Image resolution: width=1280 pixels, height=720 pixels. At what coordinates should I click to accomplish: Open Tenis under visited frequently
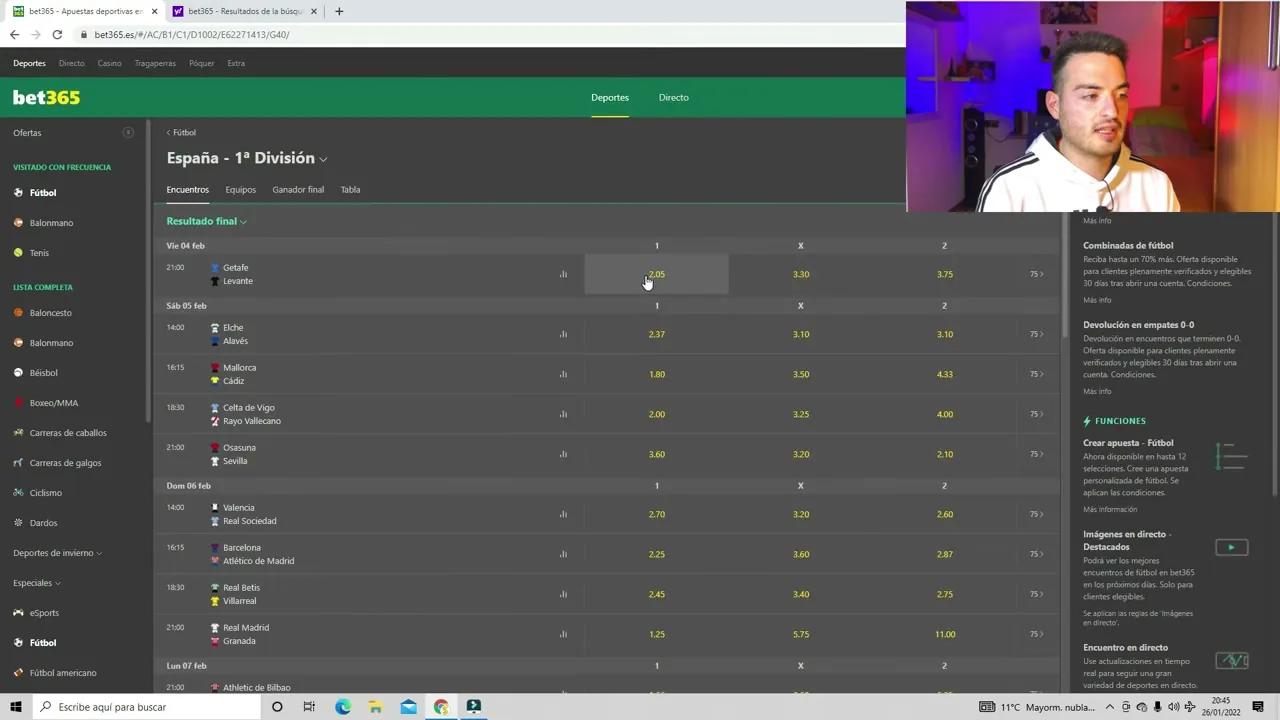coord(39,252)
